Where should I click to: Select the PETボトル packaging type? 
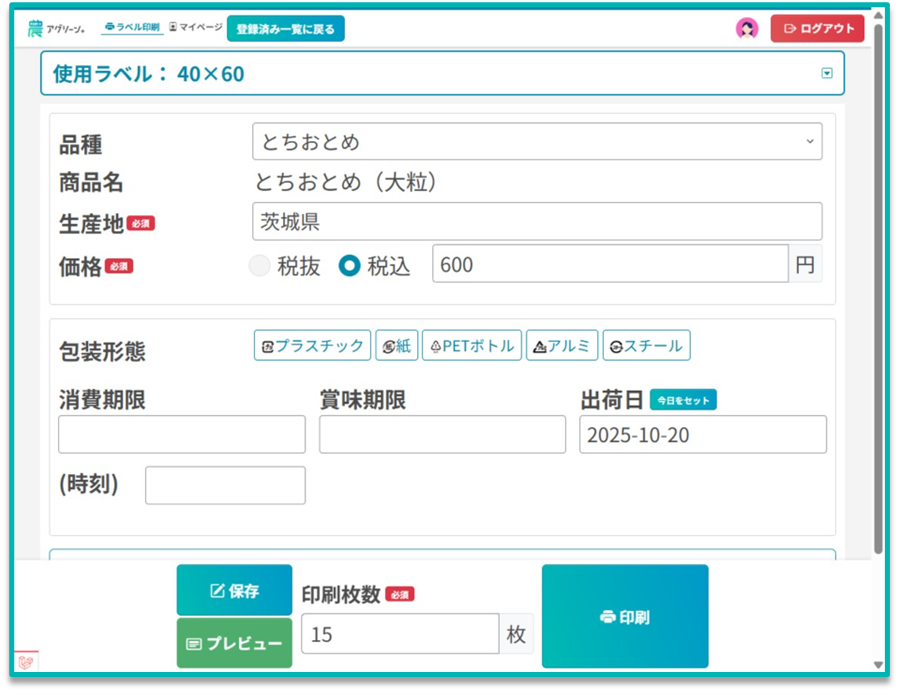click(x=472, y=346)
